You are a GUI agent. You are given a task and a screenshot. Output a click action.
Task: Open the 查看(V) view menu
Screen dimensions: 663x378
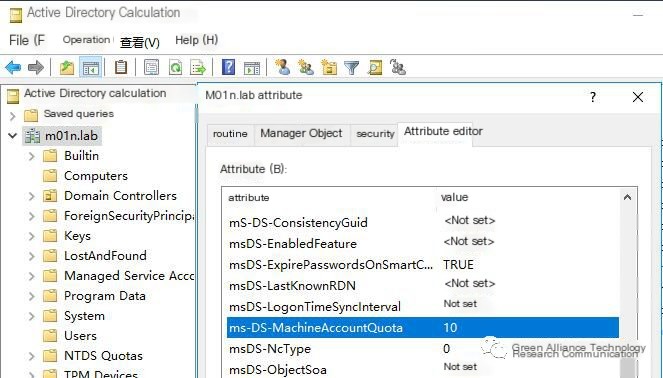click(140, 42)
